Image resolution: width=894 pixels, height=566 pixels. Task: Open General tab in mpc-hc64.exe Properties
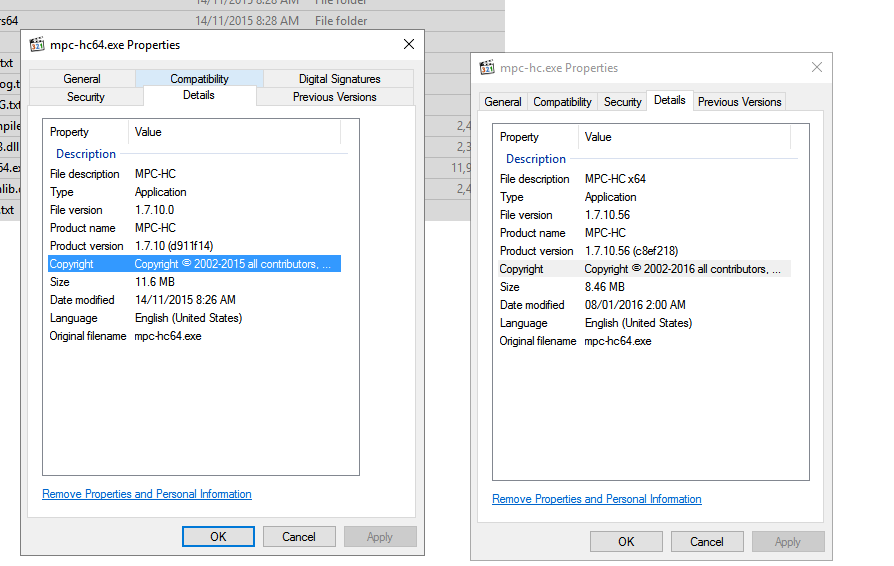point(82,79)
